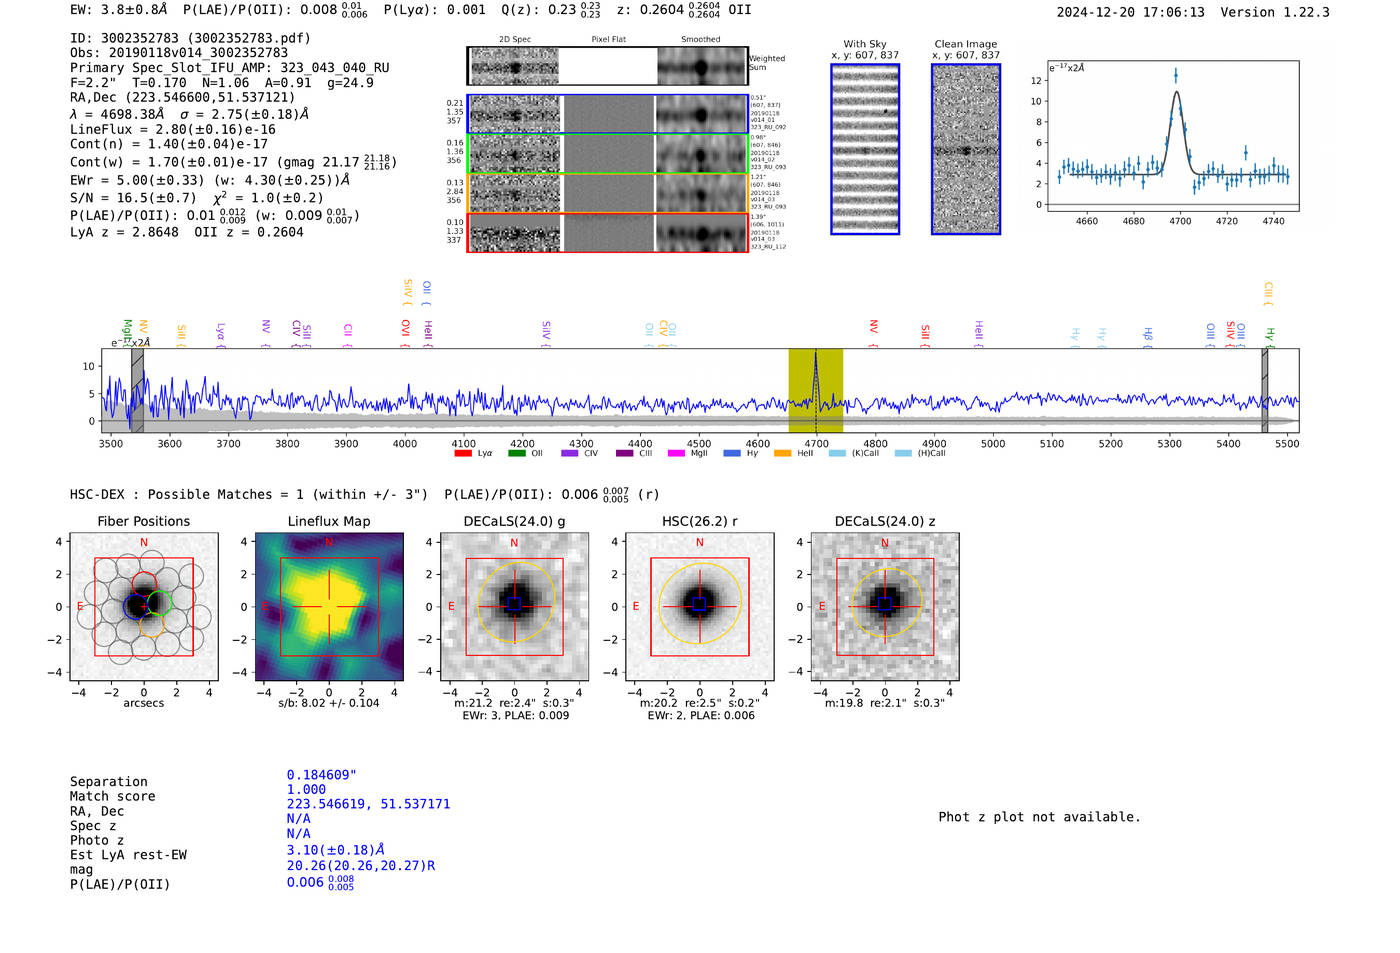The image size is (1400, 953).
Task: Click the detection ID 3002352783 text
Action: [190, 38]
